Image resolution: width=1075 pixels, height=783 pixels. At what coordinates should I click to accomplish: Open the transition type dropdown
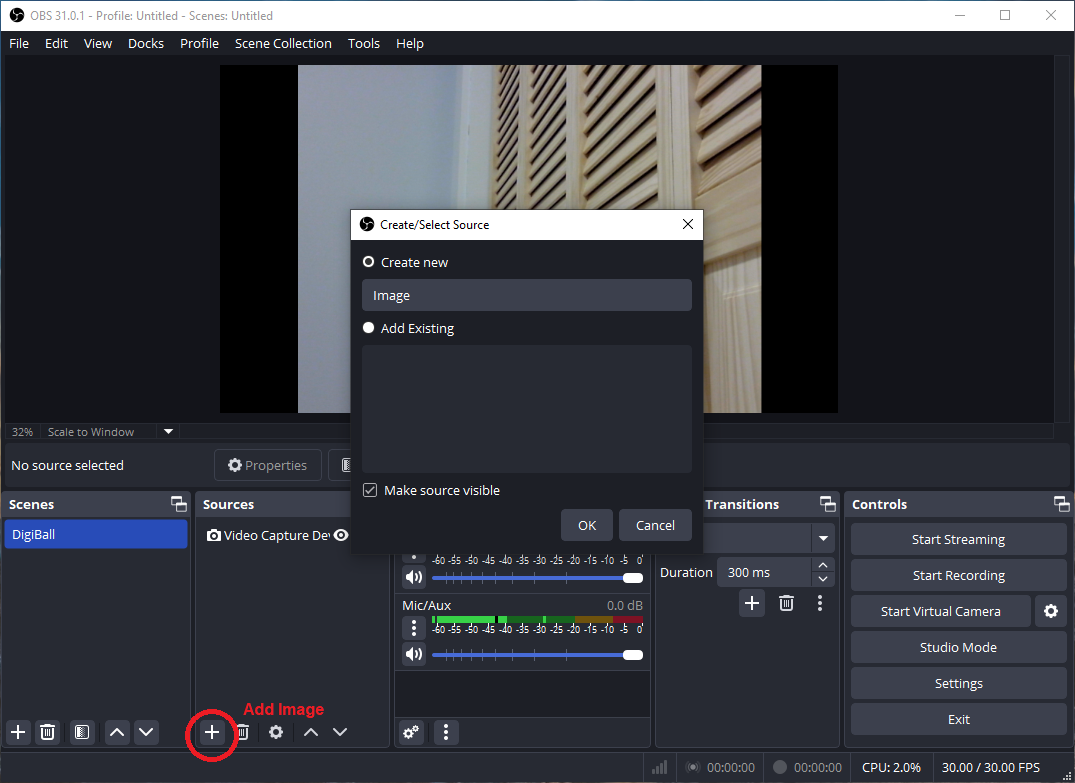tap(823, 538)
